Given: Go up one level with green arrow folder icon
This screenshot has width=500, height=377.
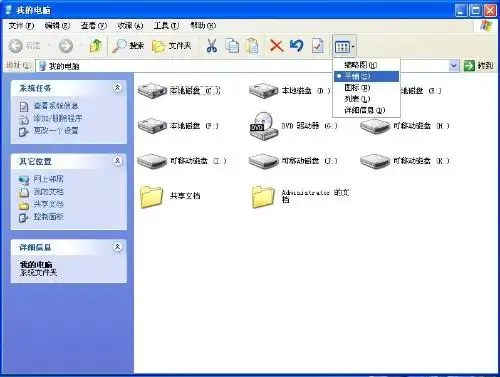Looking at the screenshot, I should pos(96,46).
